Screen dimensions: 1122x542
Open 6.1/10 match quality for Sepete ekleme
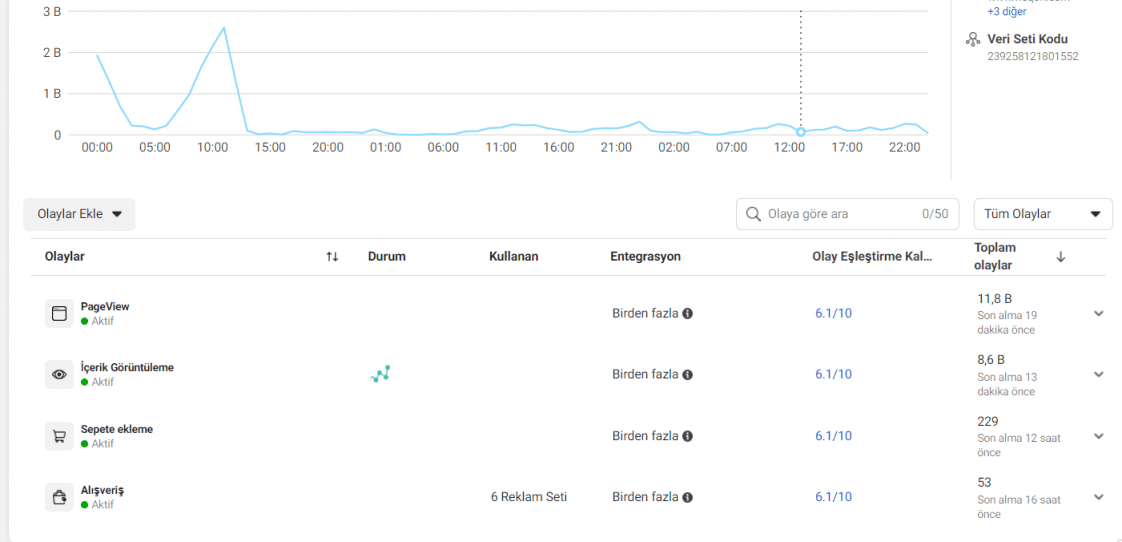click(x=834, y=435)
